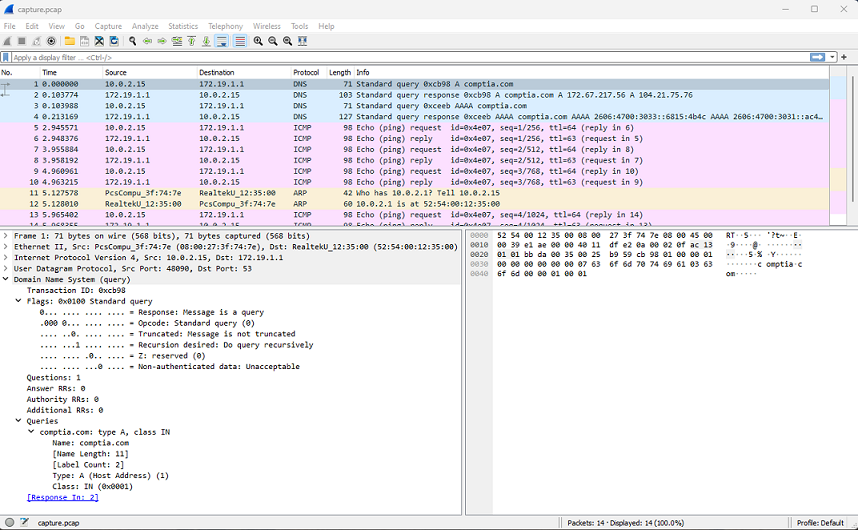Select the Transaction ID: 0xcb98 field
Image resolution: width=858 pixels, height=530 pixels.
pyautogui.click(x=76, y=290)
